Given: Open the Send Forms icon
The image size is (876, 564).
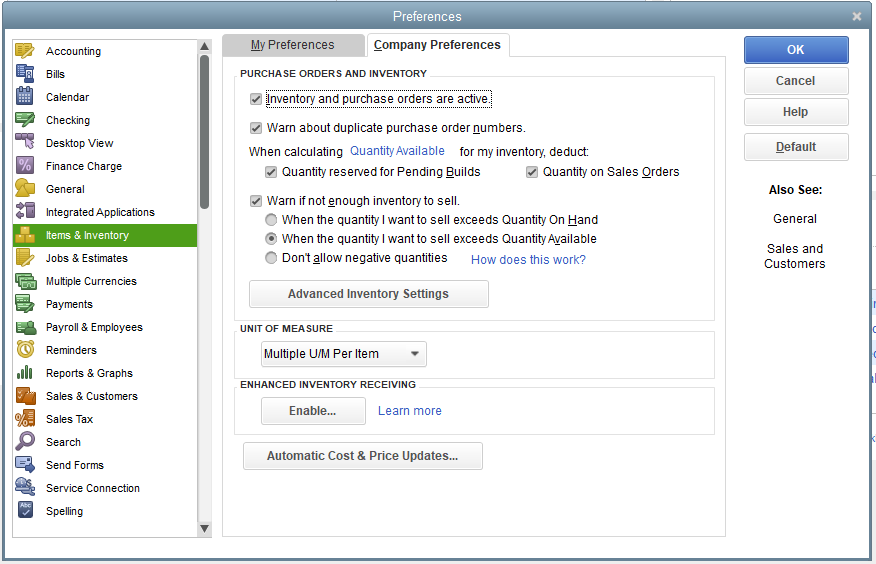Looking at the screenshot, I should (x=25, y=465).
